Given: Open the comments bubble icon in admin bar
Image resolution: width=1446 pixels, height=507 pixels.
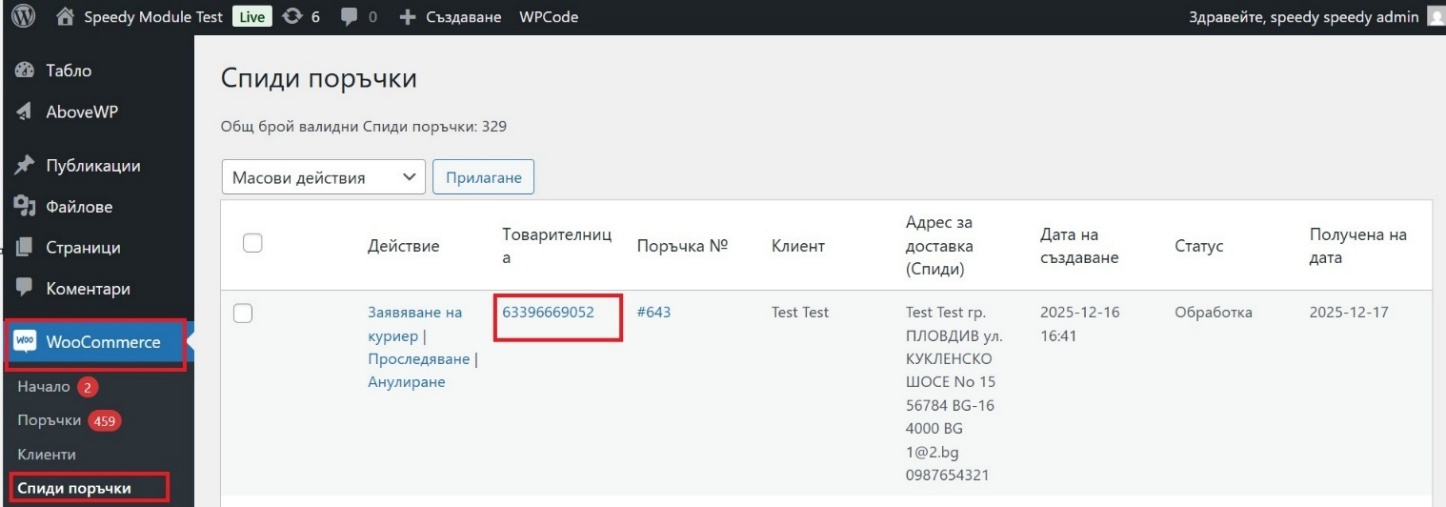Looking at the screenshot, I should tap(350, 17).
